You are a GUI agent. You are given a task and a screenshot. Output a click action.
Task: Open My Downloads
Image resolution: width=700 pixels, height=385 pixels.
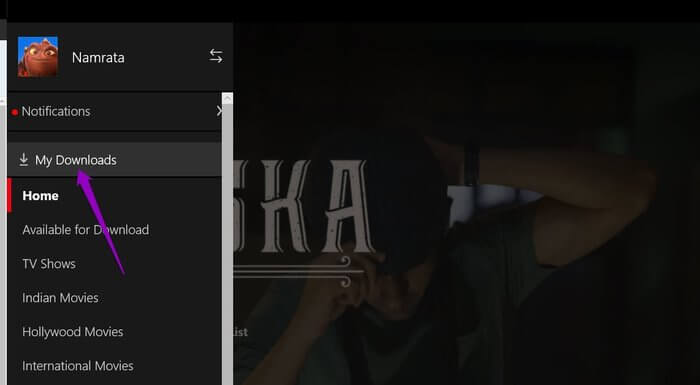pos(115,160)
